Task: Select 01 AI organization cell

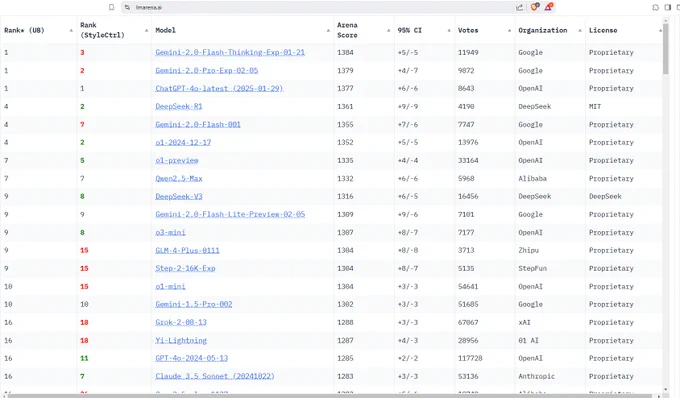Action: [x=528, y=341]
